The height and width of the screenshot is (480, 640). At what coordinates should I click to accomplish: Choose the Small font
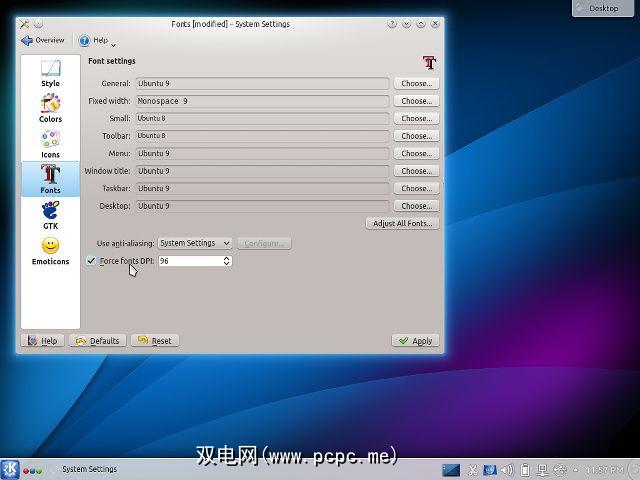[x=416, y=118]
